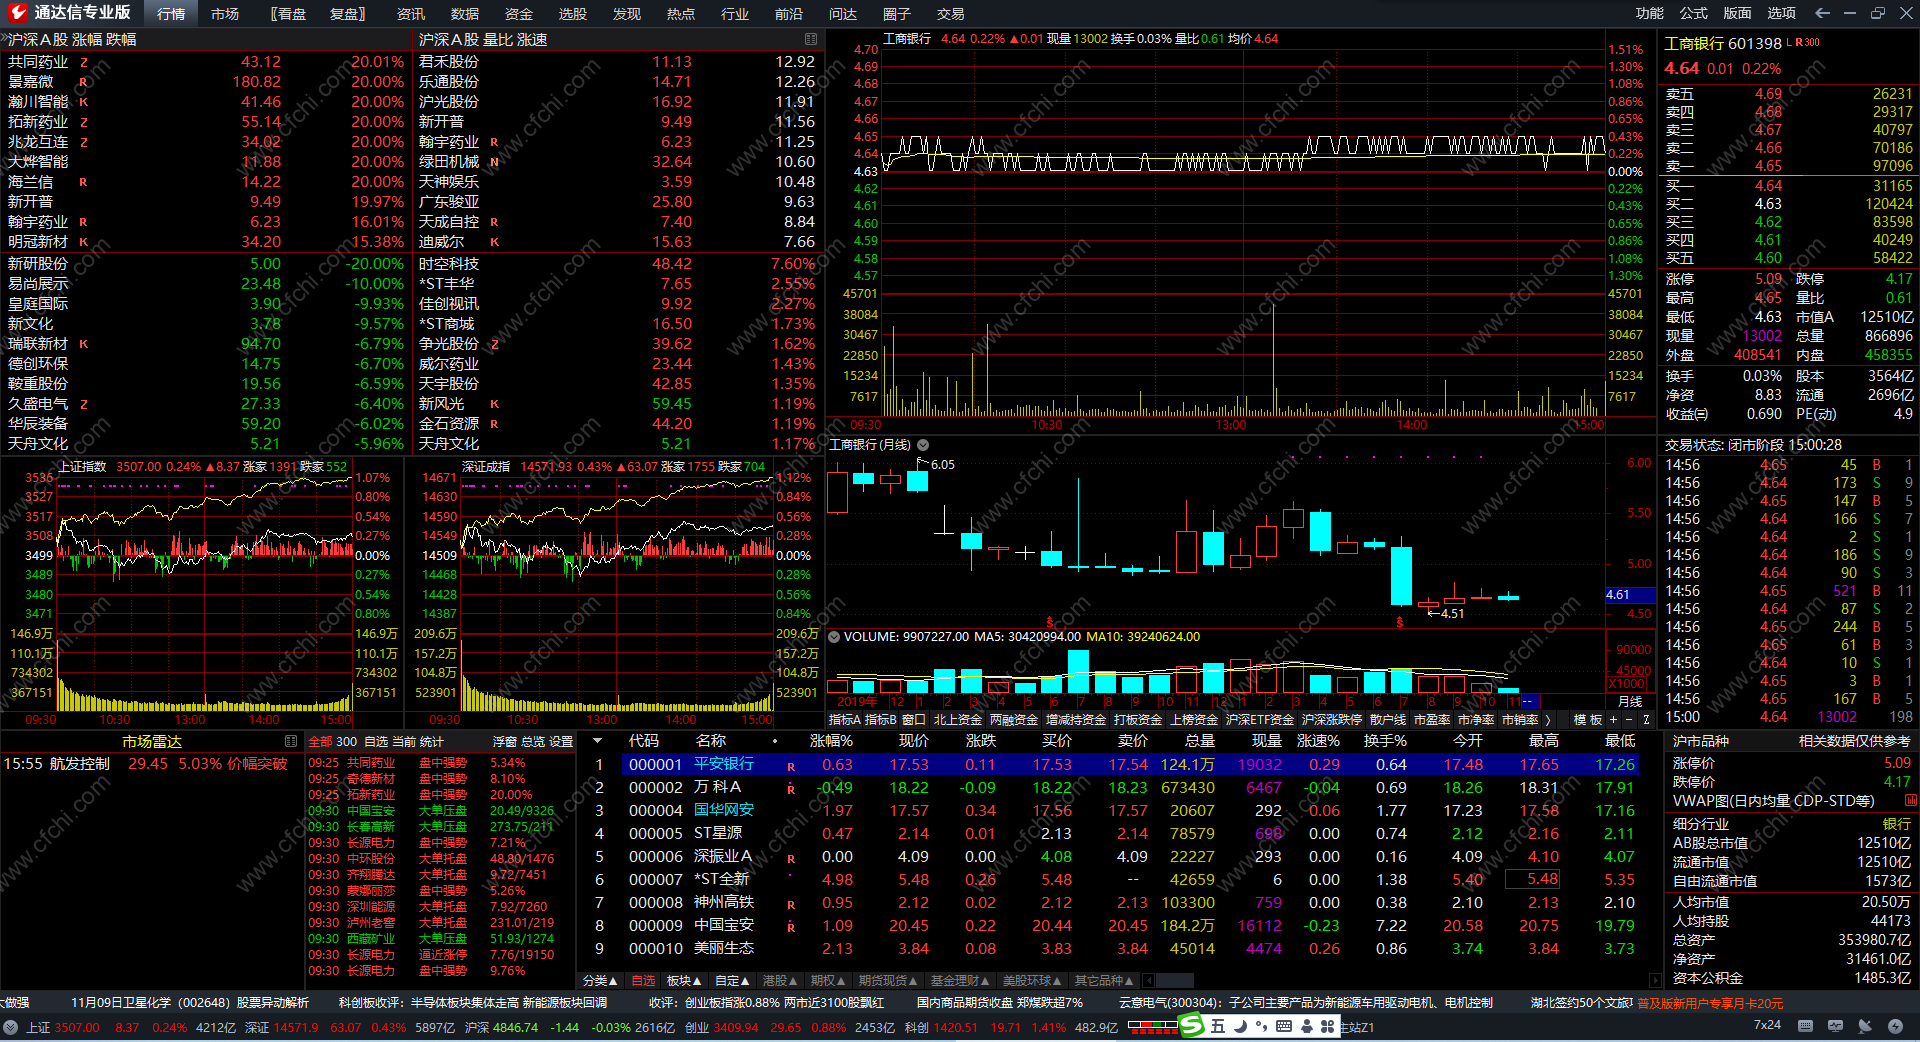The height and width of the screenshot is (1042, 1920).
Task: Click the plus icon next to 模板
Action: [x=1613, y=720]
